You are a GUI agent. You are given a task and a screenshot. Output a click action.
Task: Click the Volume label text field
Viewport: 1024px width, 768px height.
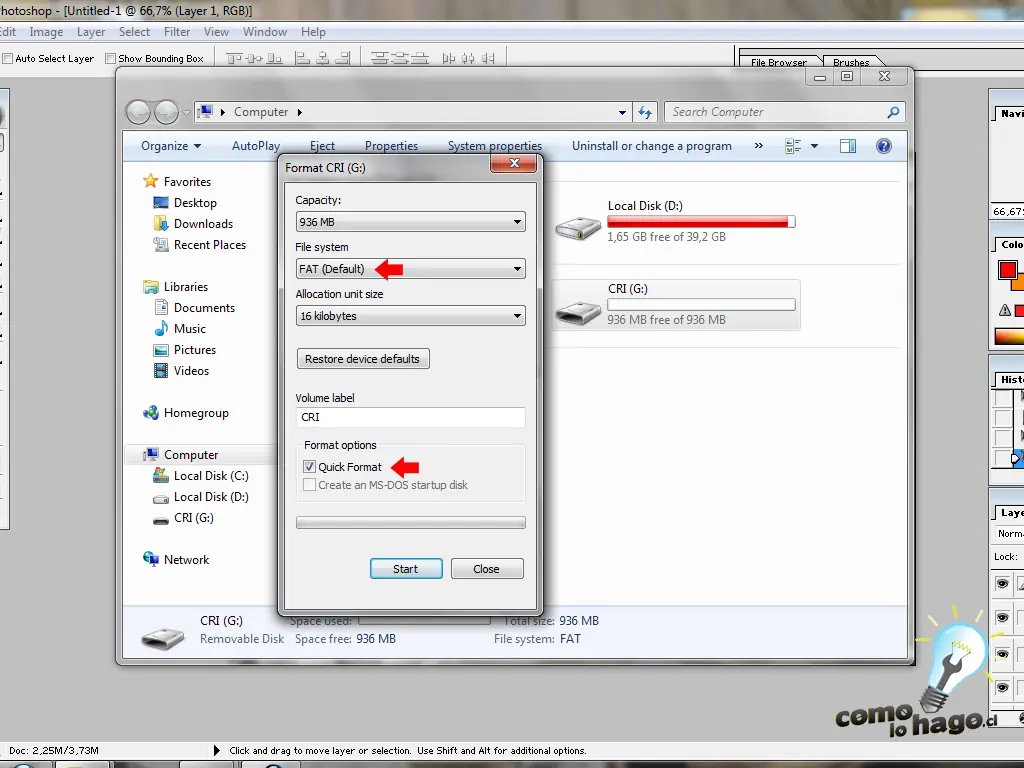click(410, 417)
